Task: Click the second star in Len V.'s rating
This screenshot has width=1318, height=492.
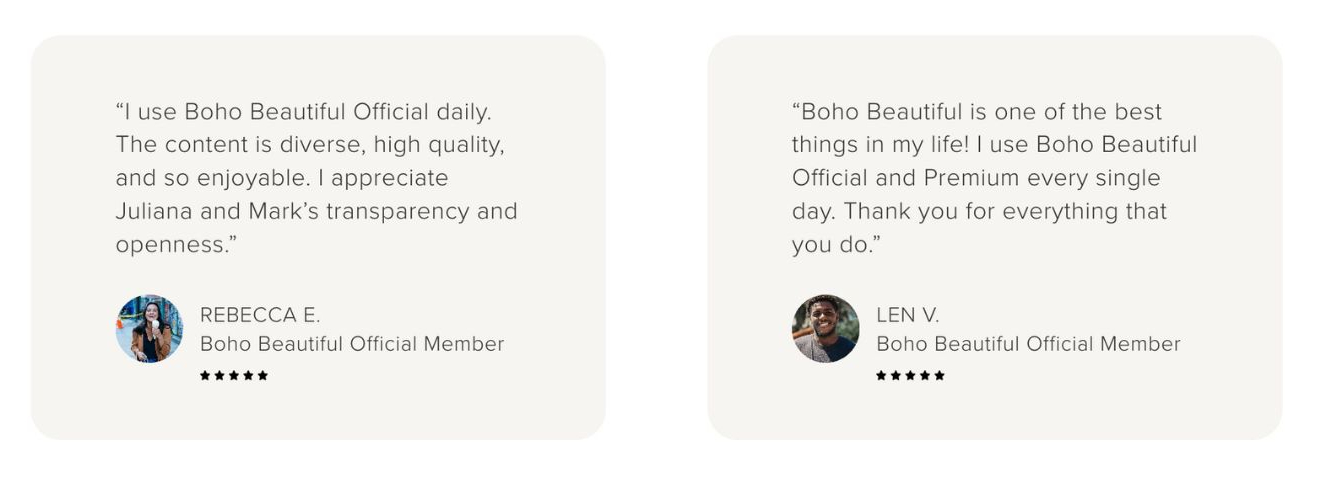Action: click(x=896, y=375)
